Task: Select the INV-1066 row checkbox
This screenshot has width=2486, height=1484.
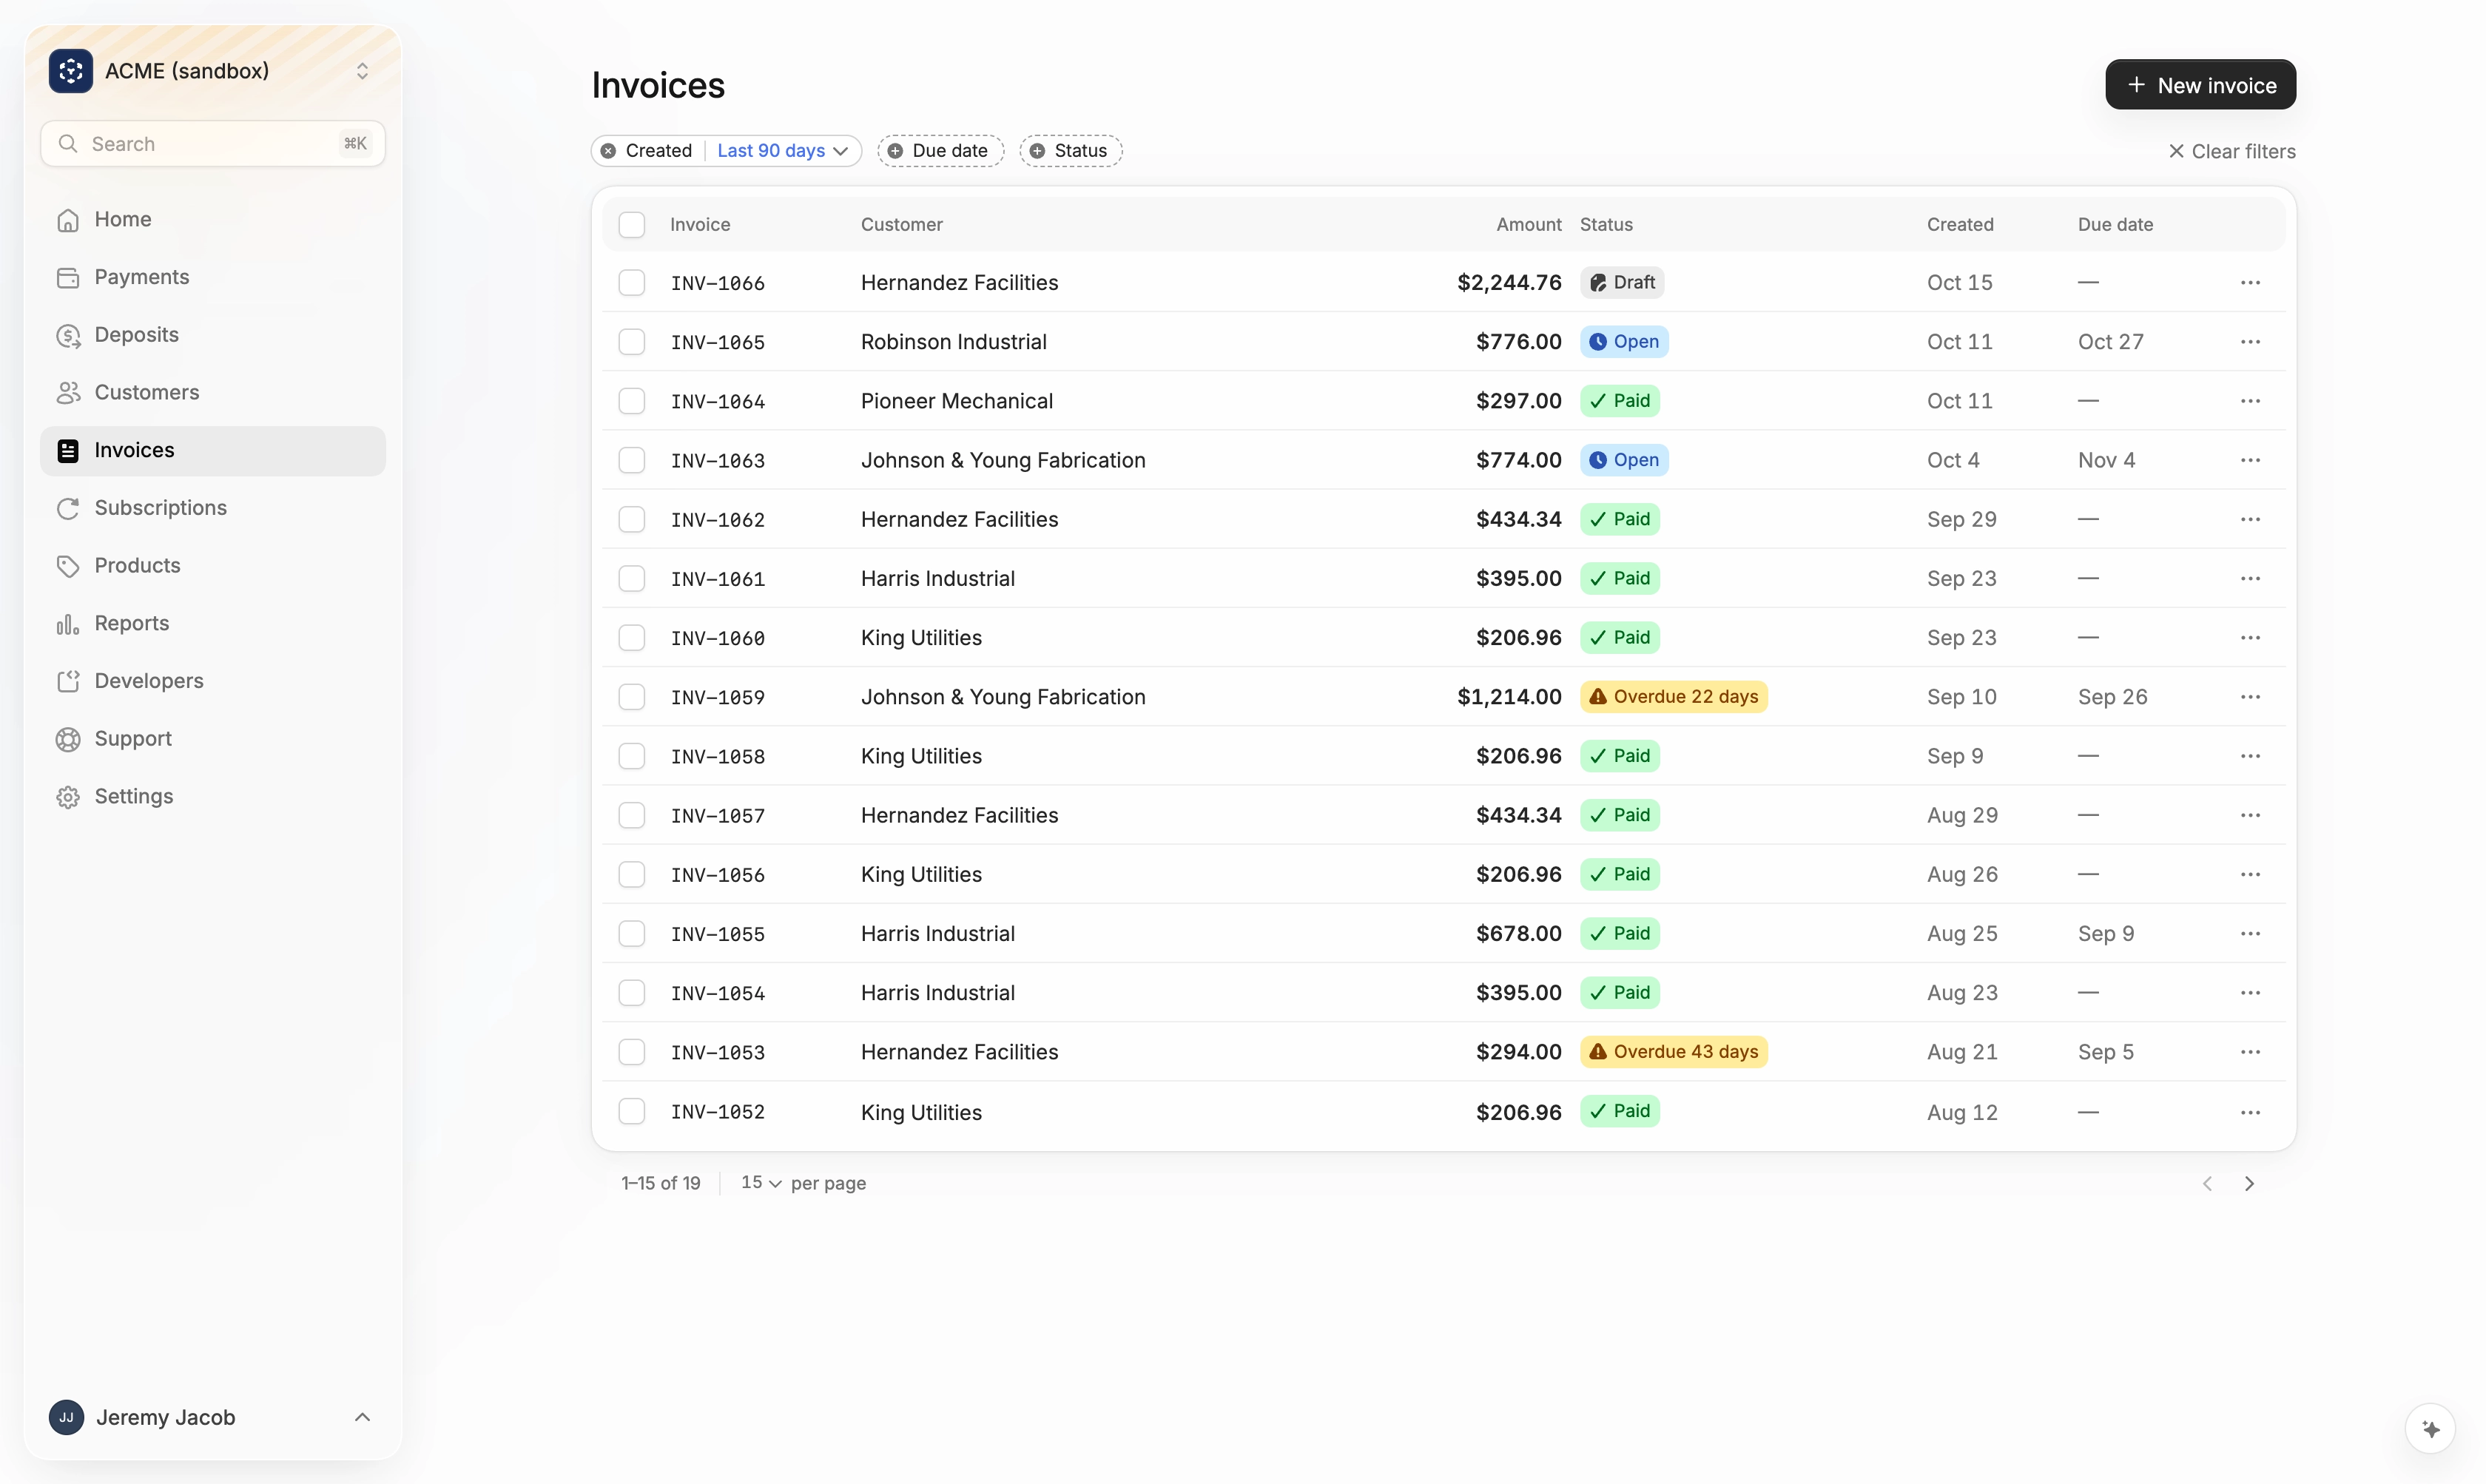Action: (x=632, y=283)
